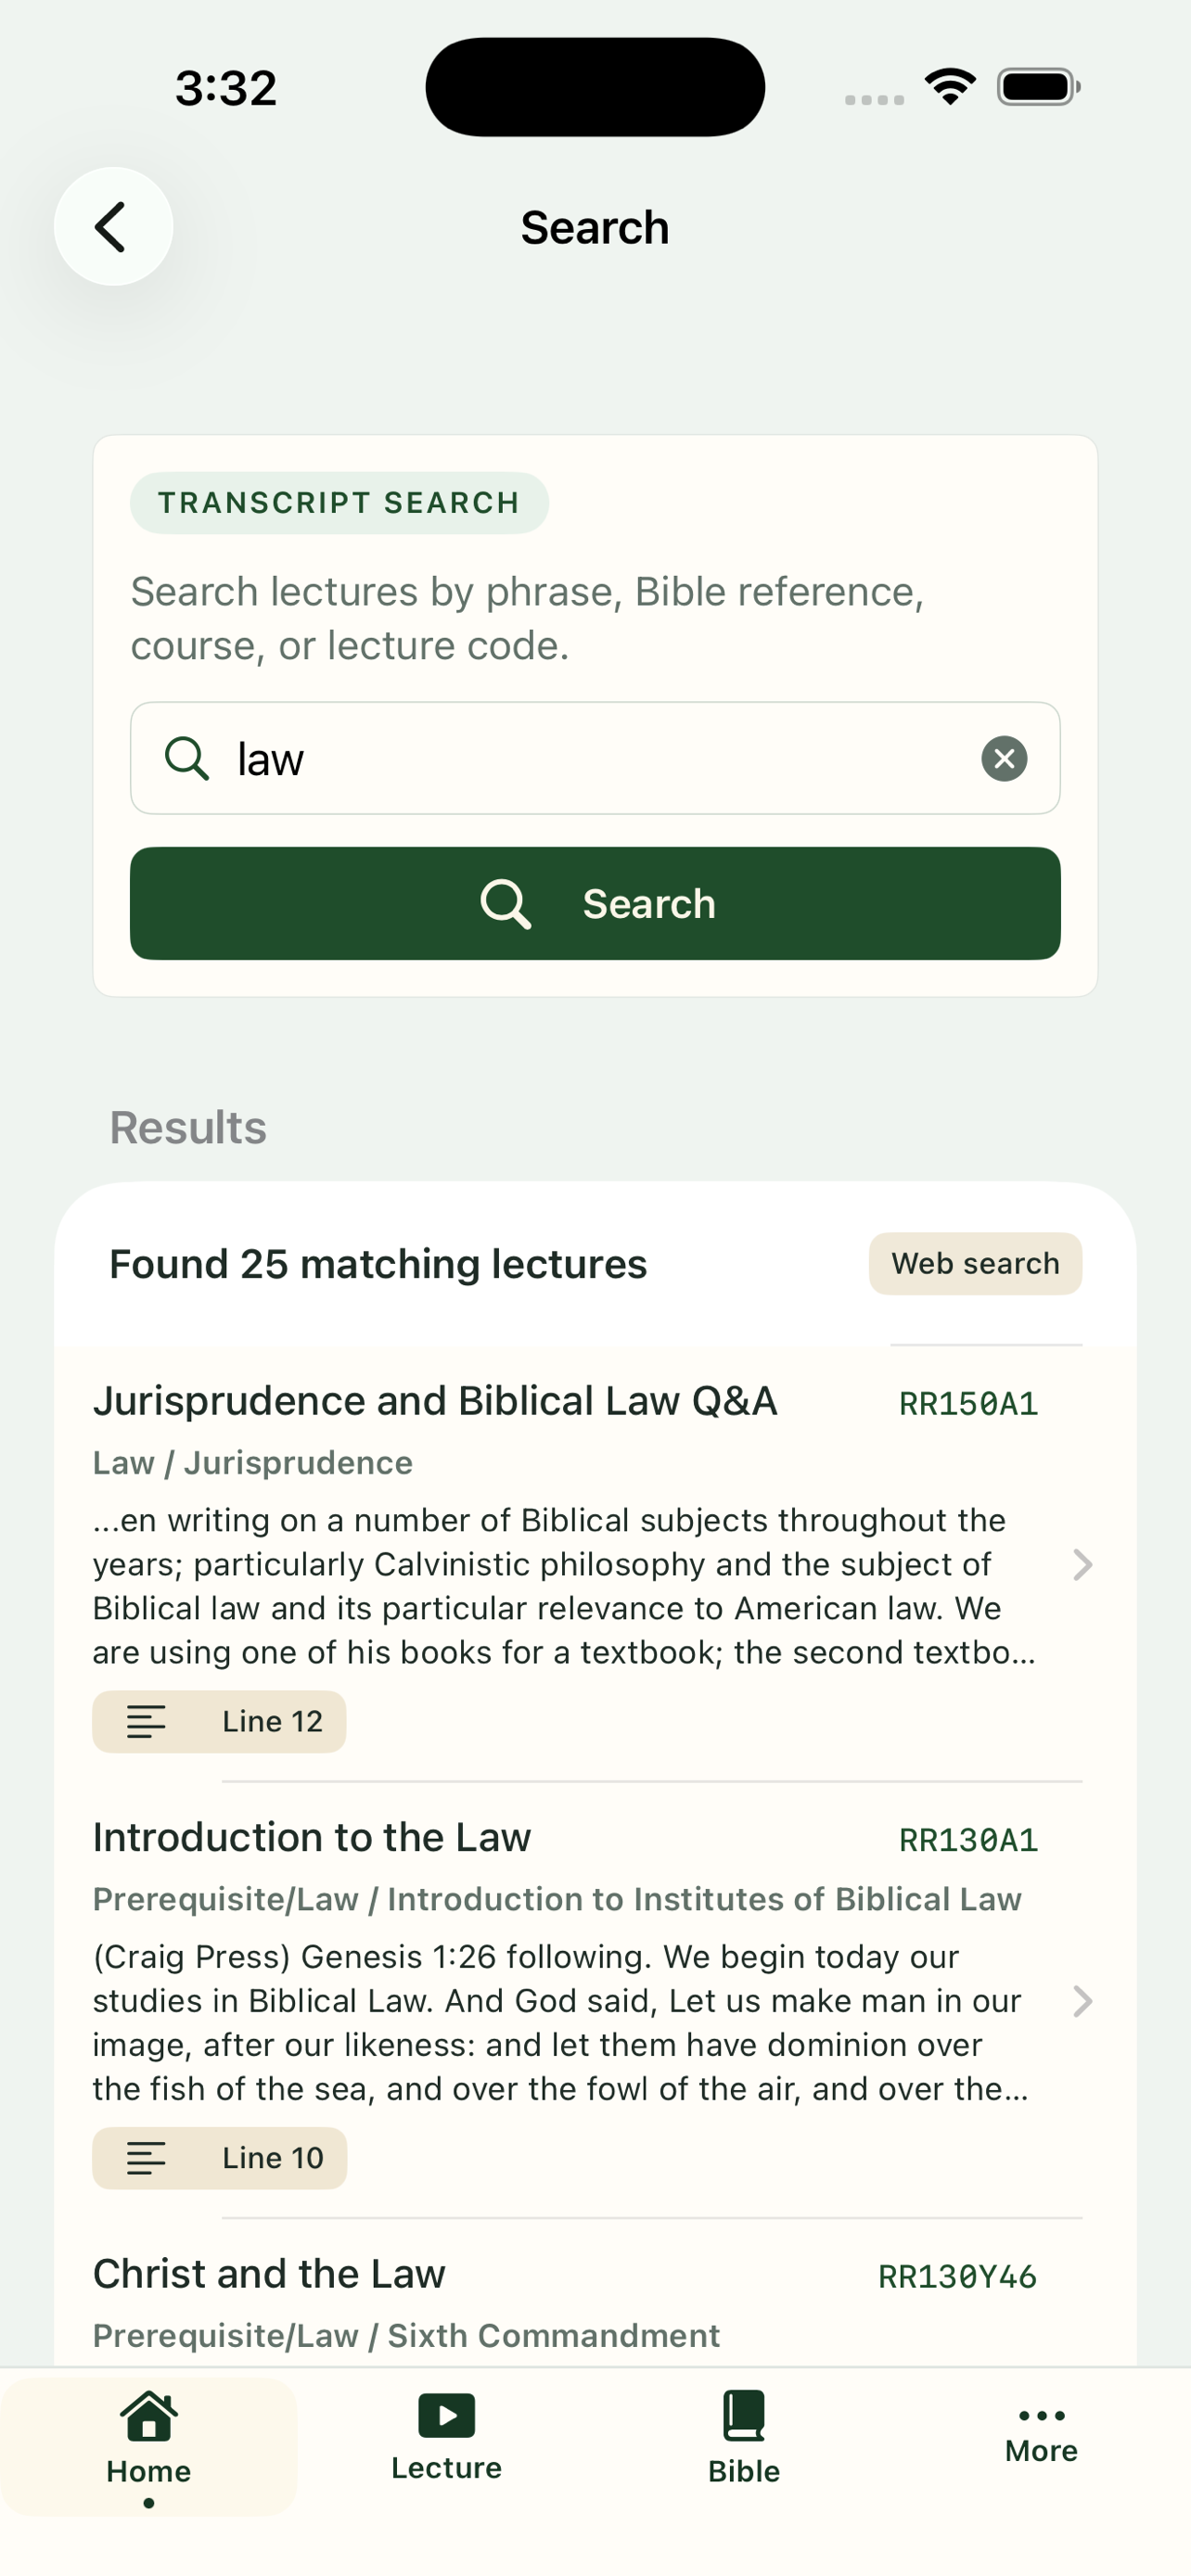
Task: Click the Transcript Search badge
Action: click(339, 502)
